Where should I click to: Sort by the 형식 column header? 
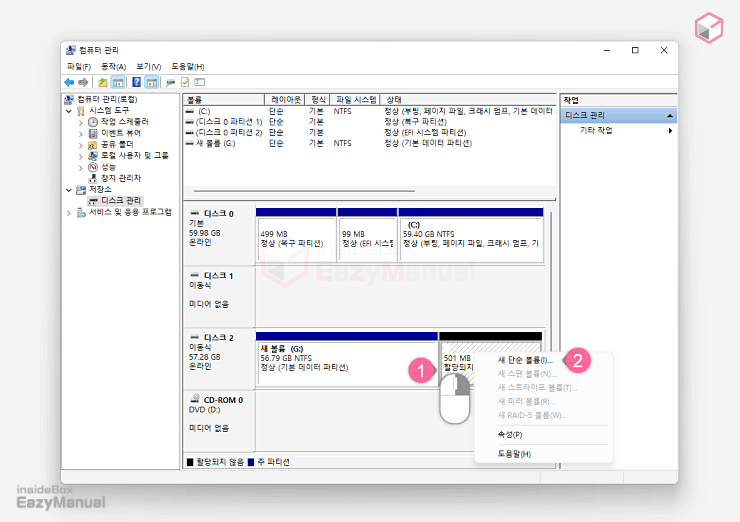[x=318, y=100]
